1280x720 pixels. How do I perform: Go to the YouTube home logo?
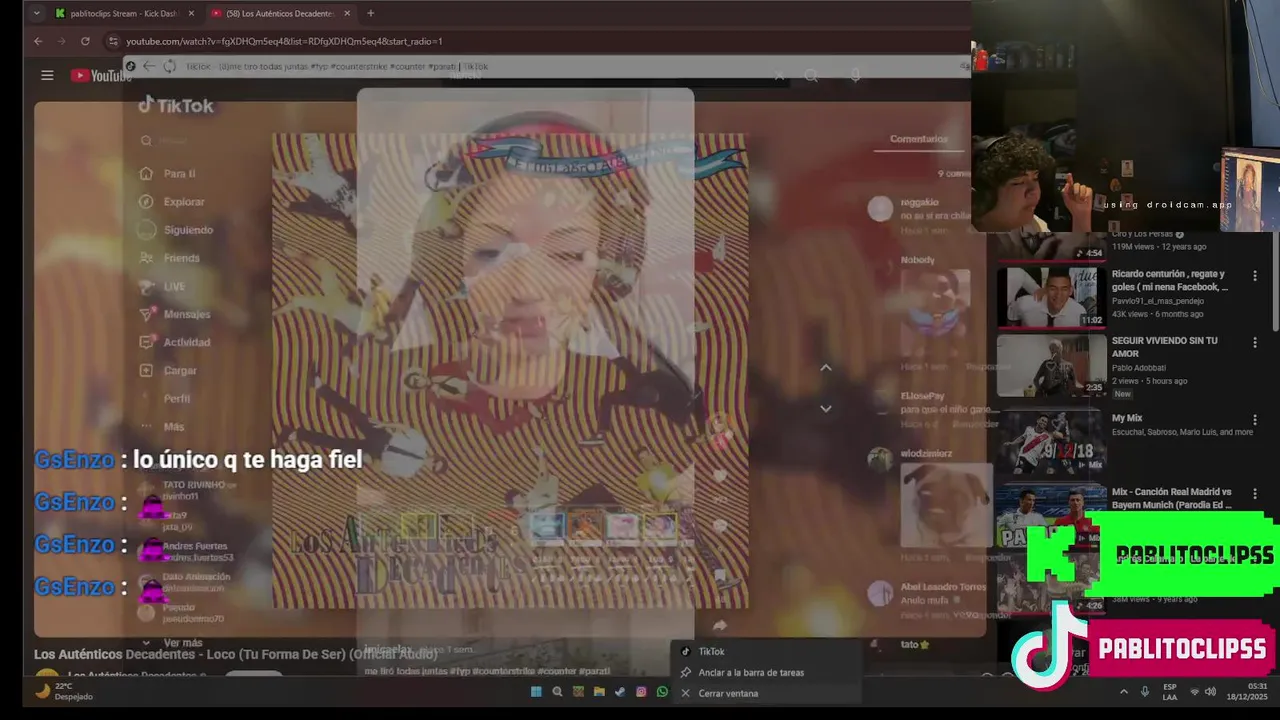(x=101, y=75)
